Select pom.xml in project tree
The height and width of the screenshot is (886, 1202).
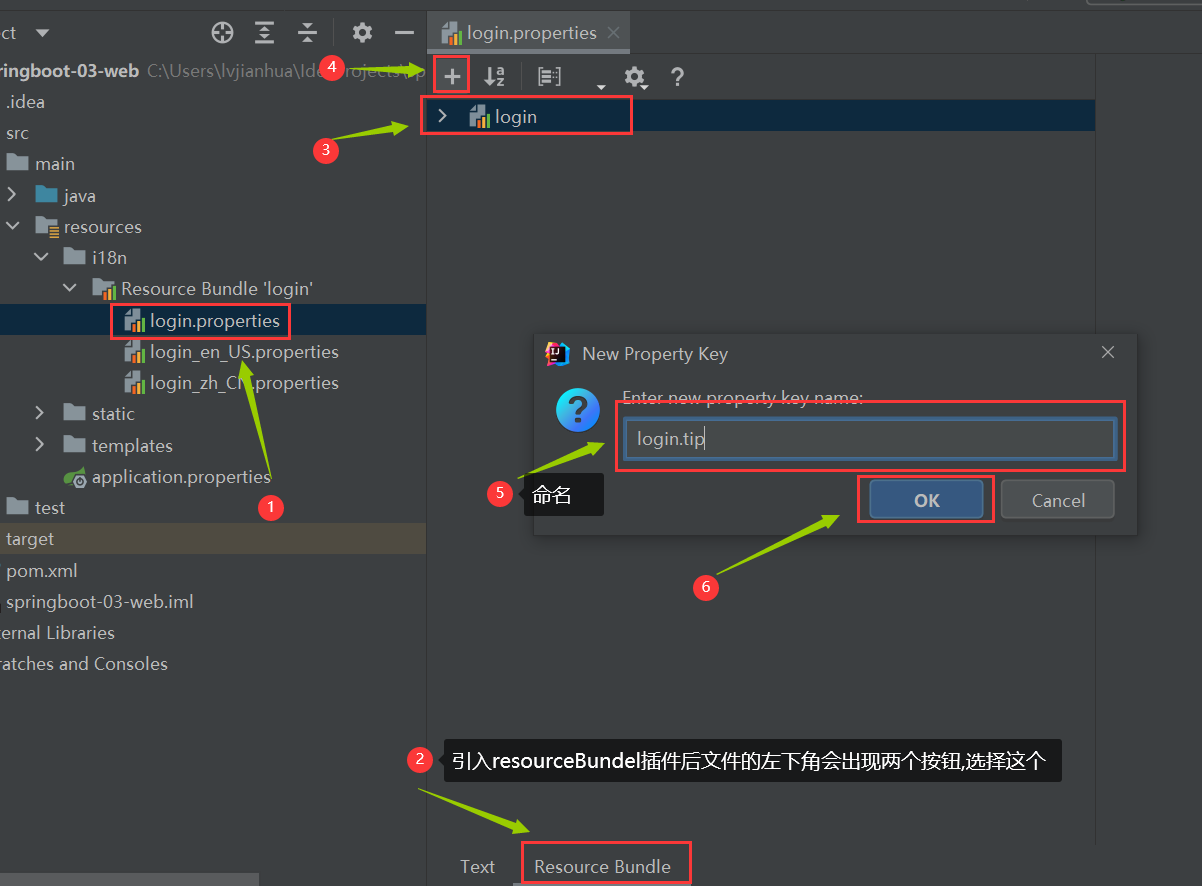(41, 571)
